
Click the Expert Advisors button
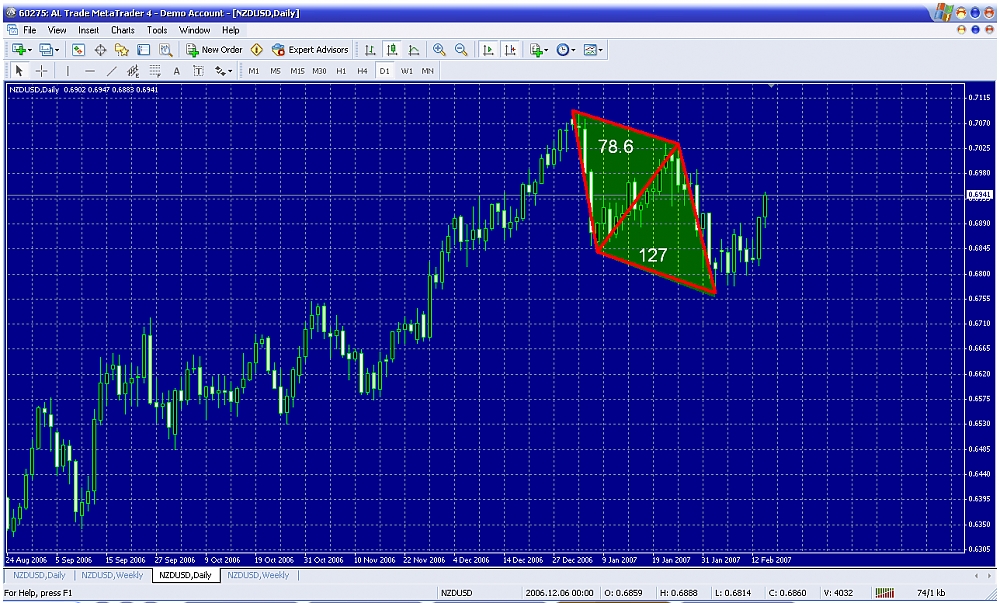[310, 50]
